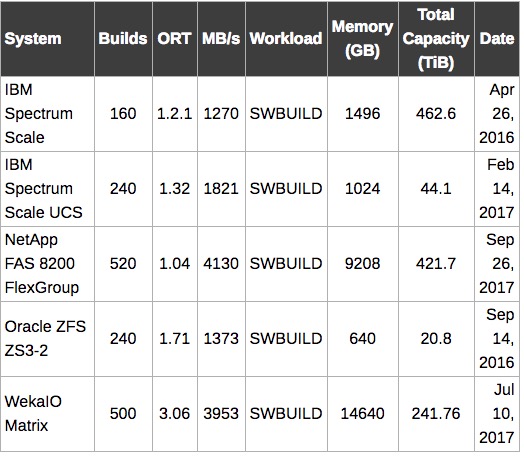Select the 3.06 ORT value

point(175,414)
